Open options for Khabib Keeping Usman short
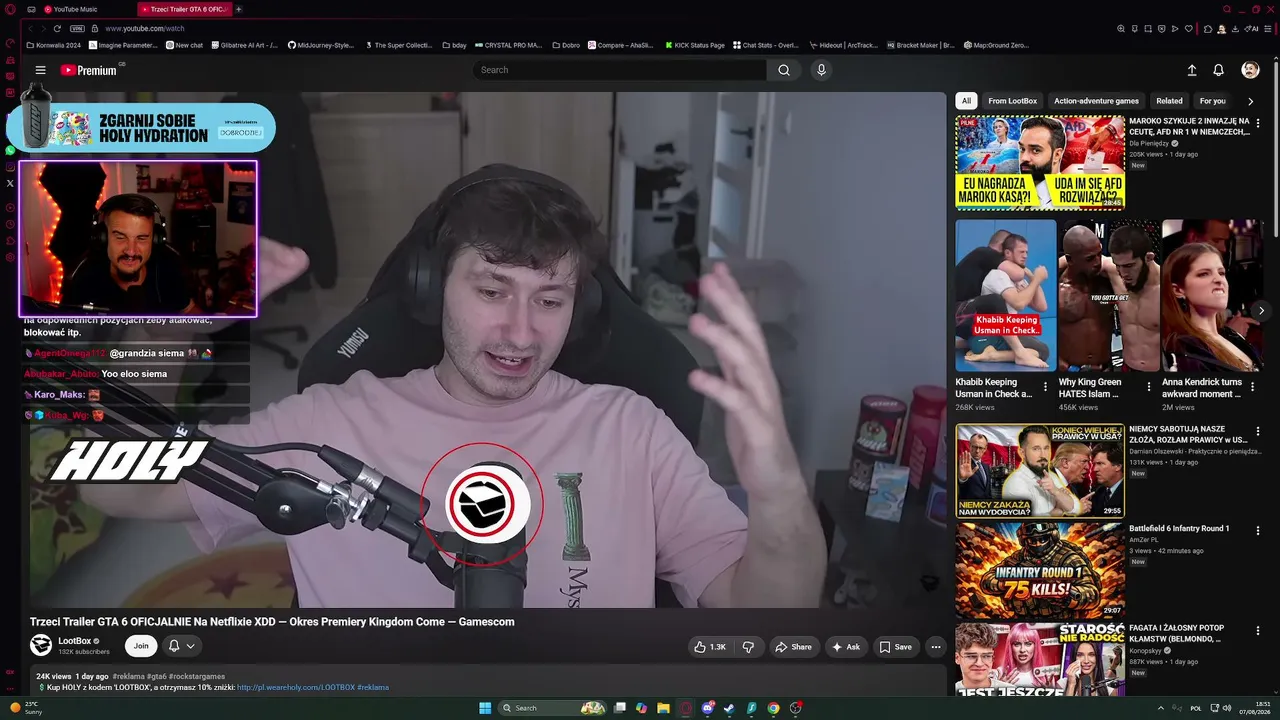1280x720 pixels. (1045, 386)
